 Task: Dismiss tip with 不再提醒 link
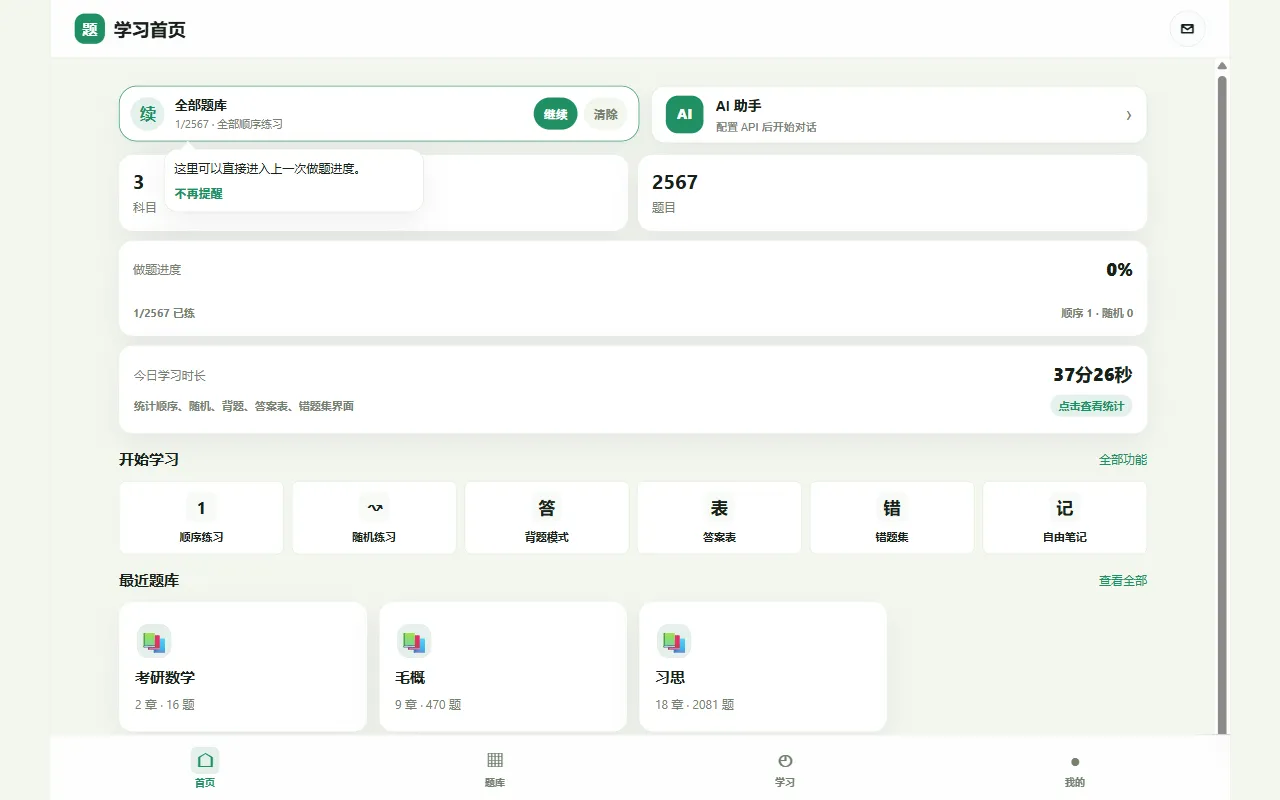tap(199, 194)
